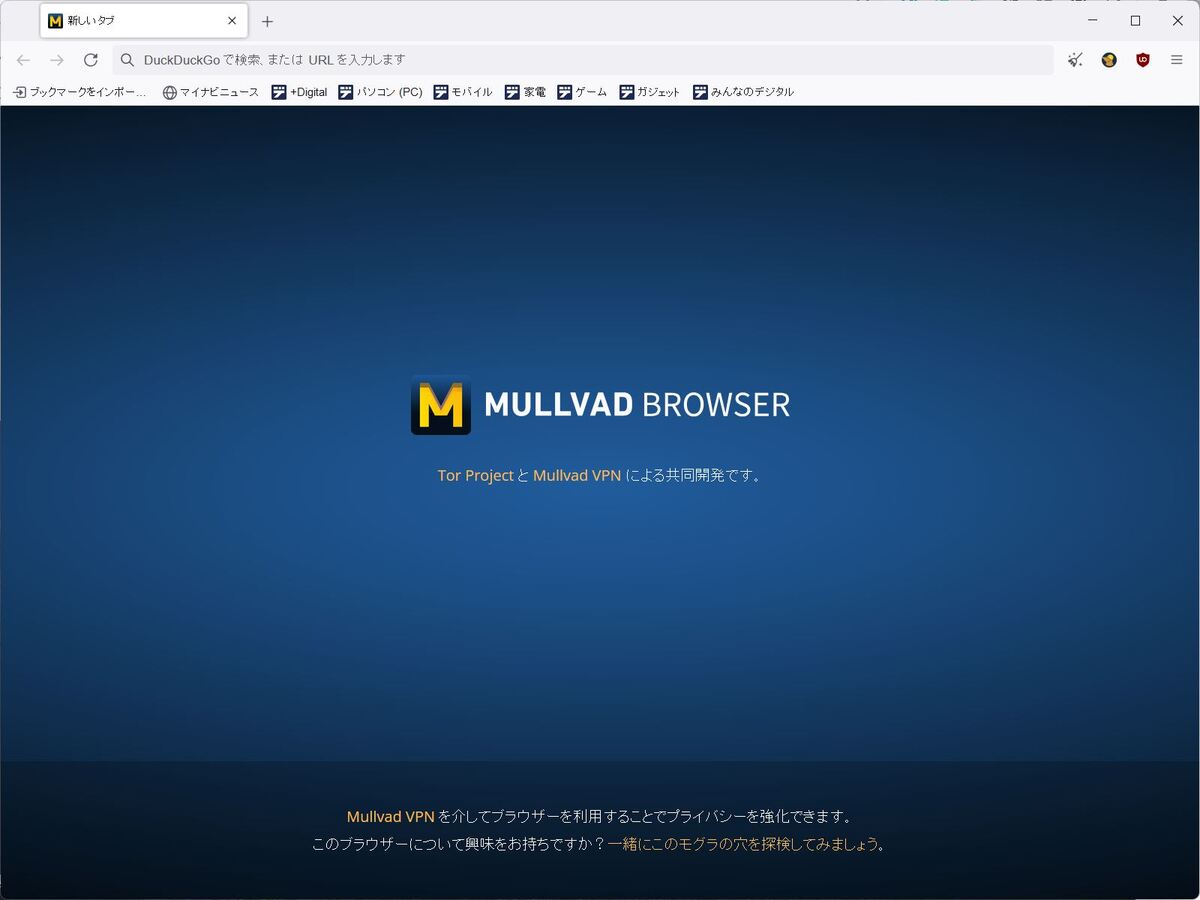Minimize the browser window

tap(1093, 21)
